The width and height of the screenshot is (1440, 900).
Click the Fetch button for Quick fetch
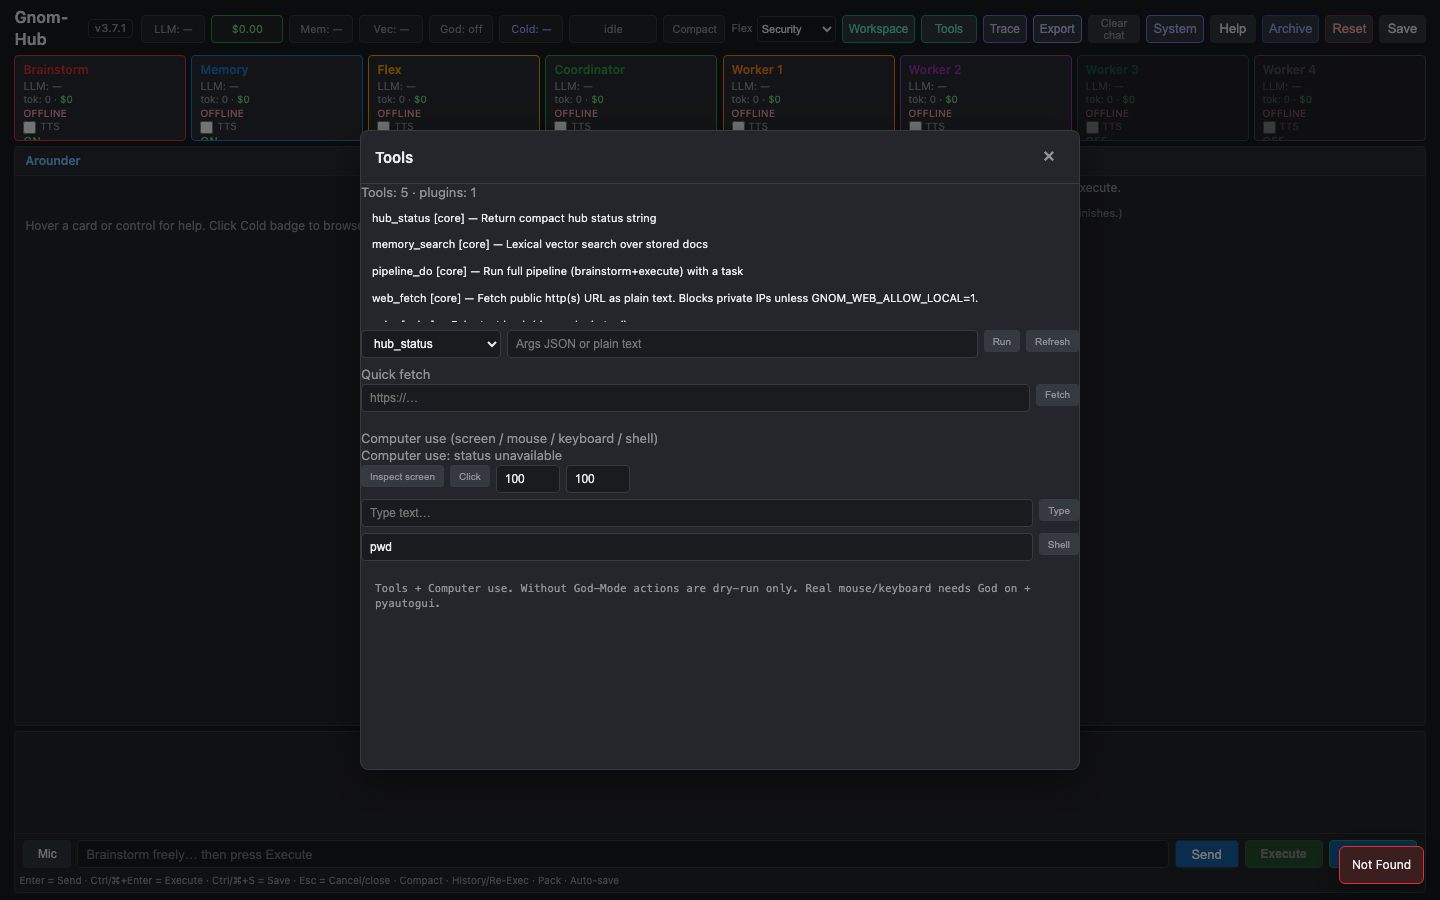pos(1057,395)
